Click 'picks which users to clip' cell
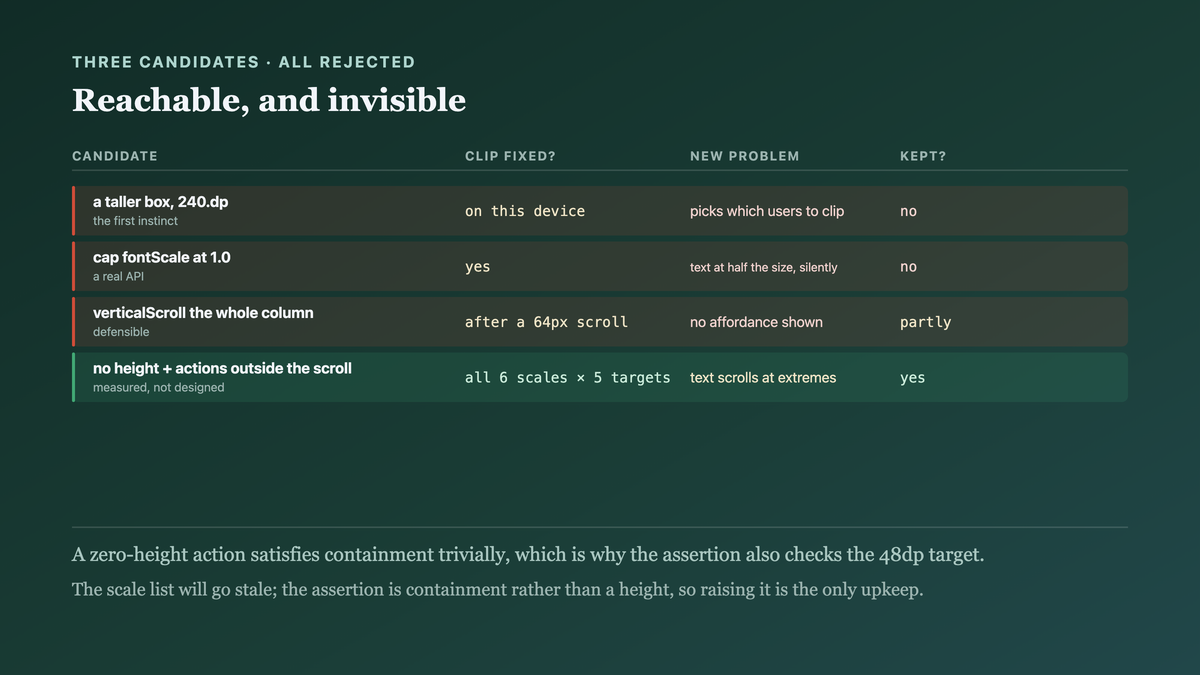 767,211
